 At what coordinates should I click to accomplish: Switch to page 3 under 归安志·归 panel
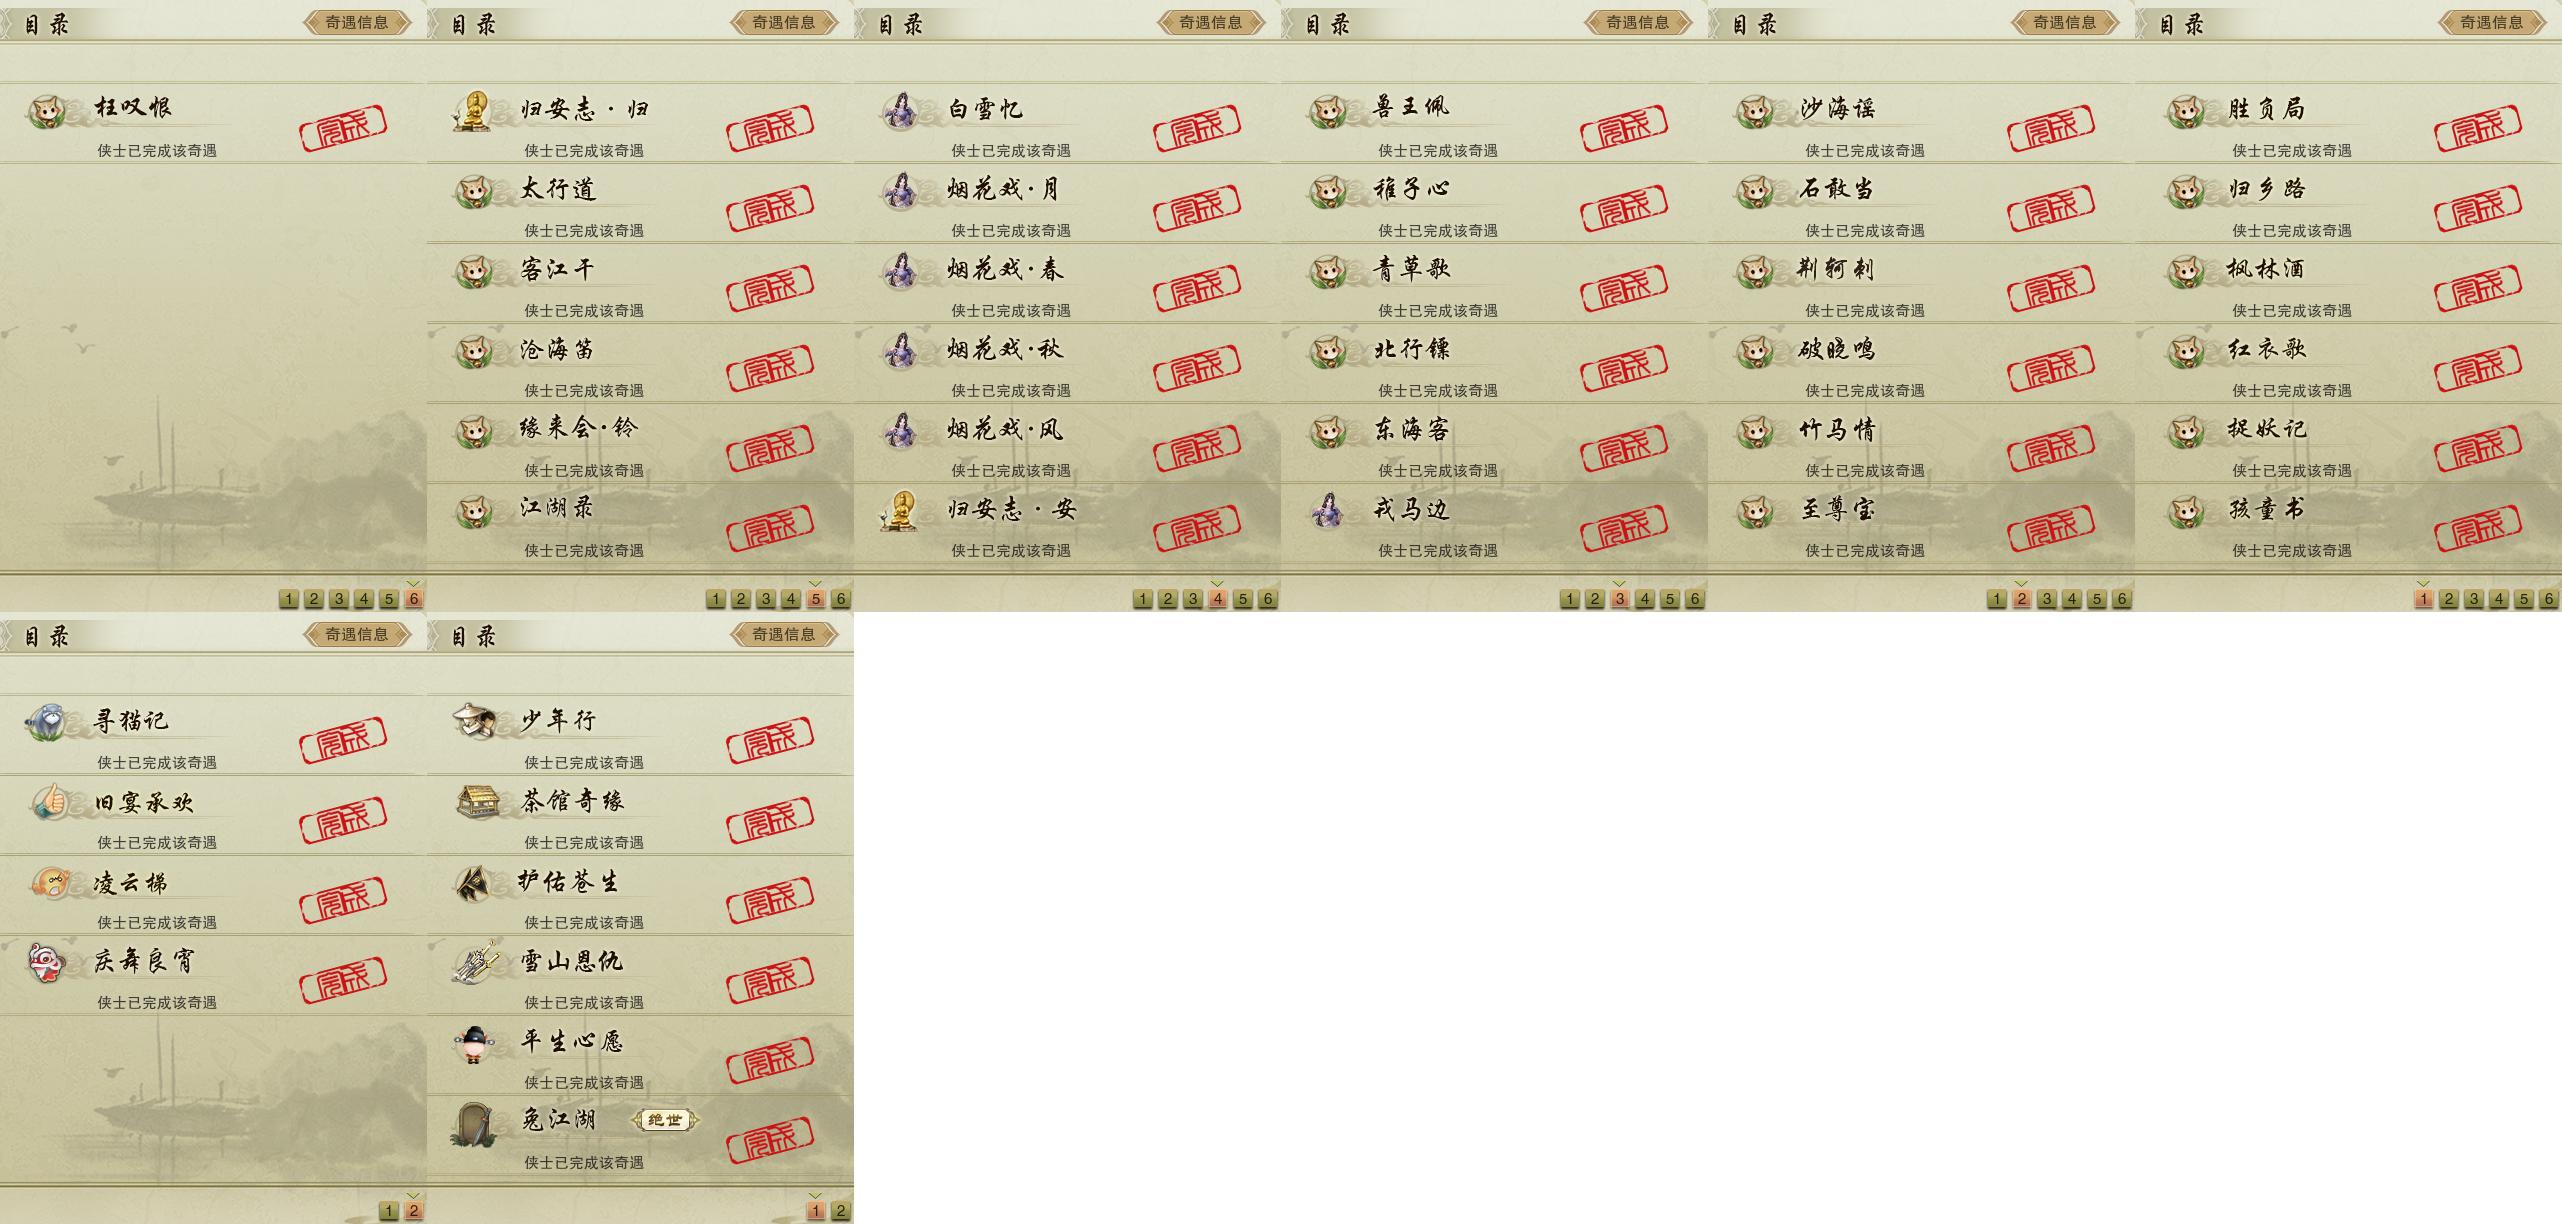pos(765,599)
